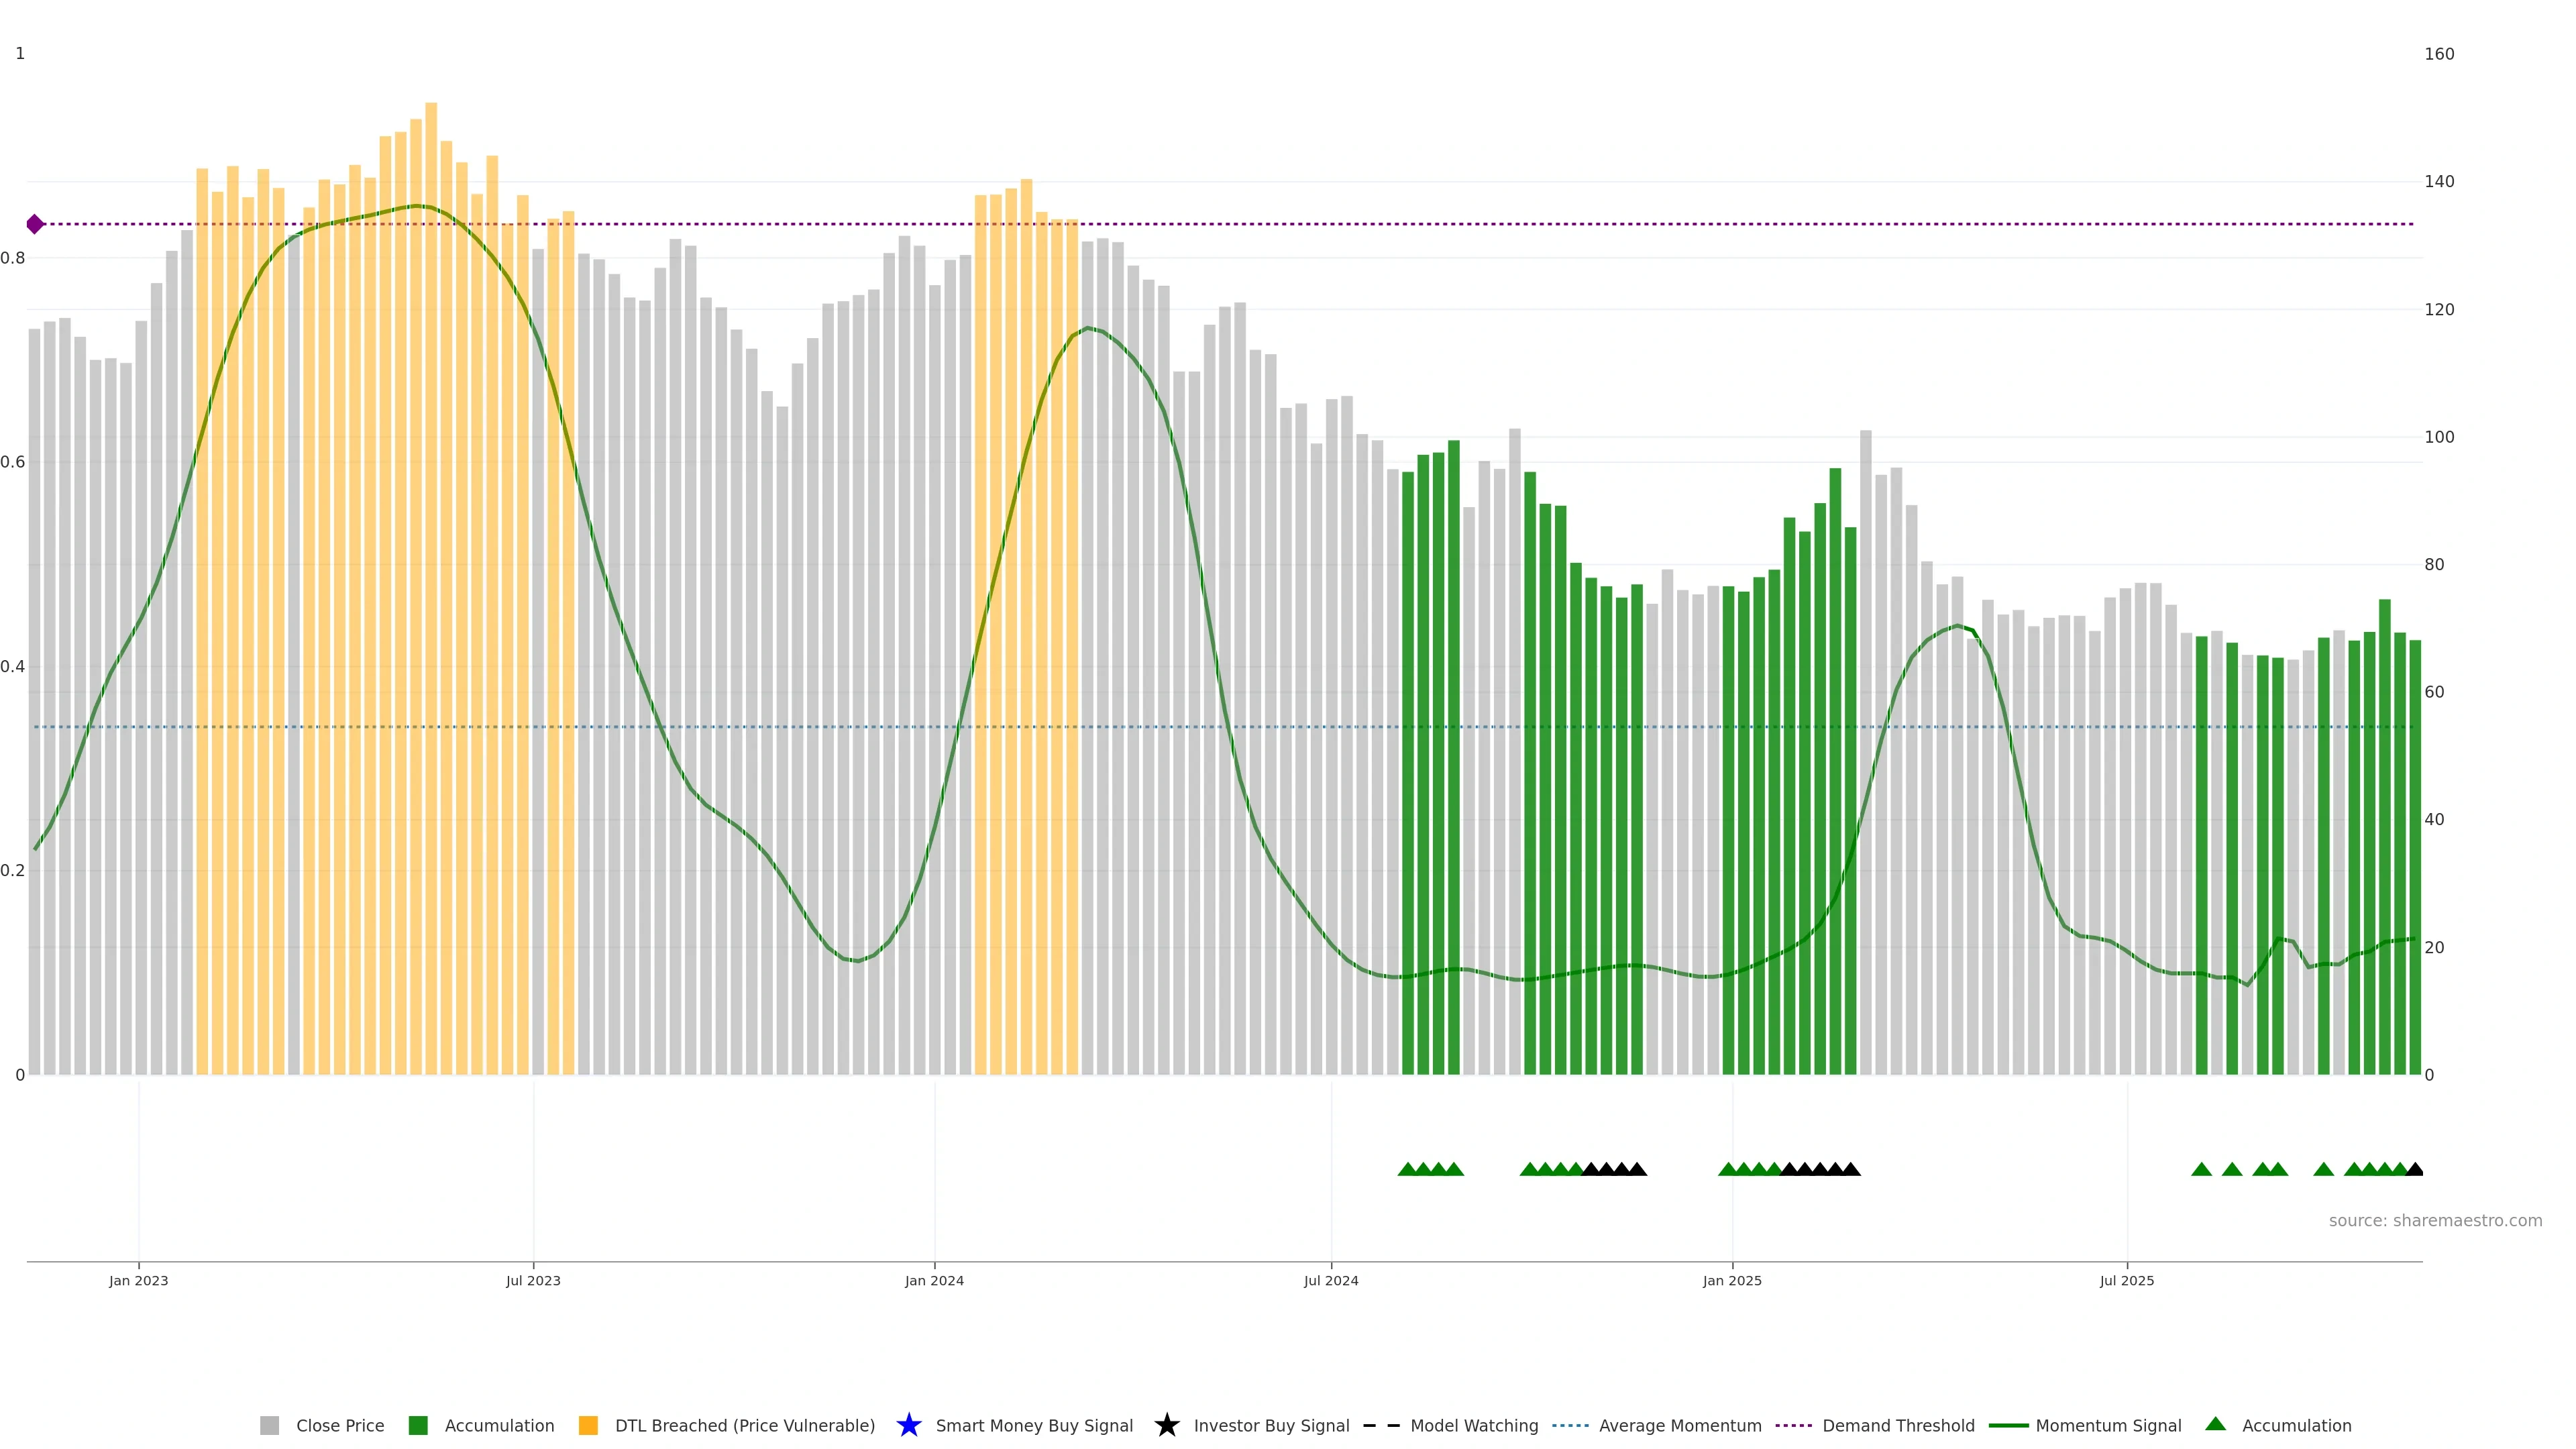This screenshot has height=1449, width=2576.
Task: Click the purple diamond Demand Threshold marker
Action: pos(35,224)
